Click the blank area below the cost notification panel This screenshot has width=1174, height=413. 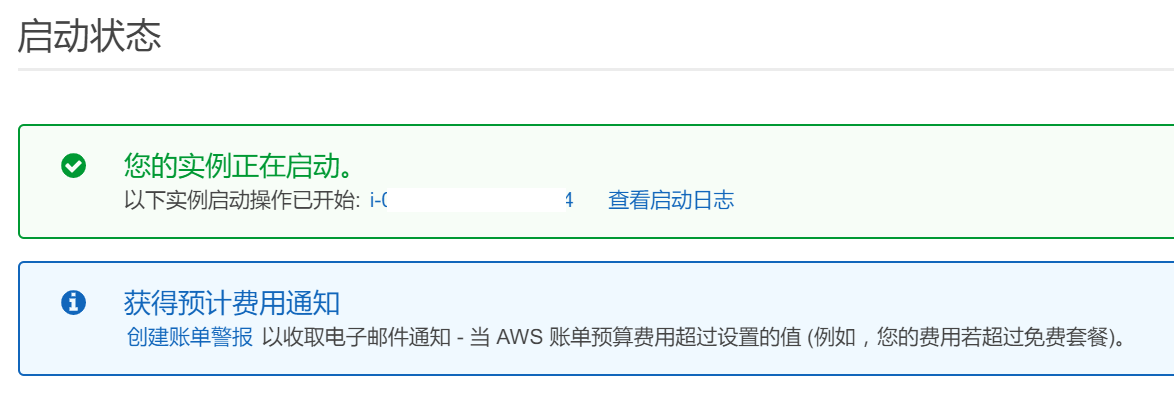tap(596, 394)
